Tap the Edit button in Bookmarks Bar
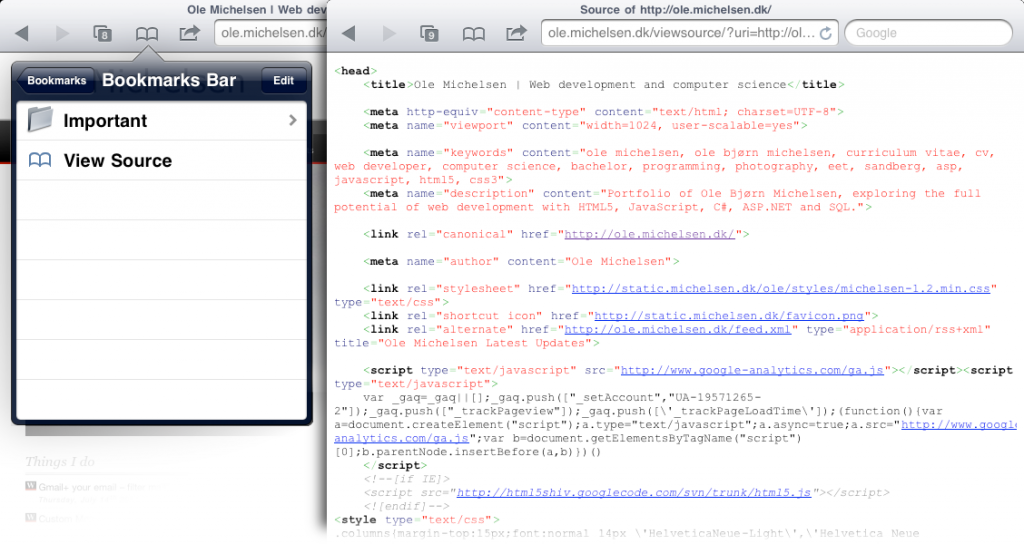 click(283, 80)
